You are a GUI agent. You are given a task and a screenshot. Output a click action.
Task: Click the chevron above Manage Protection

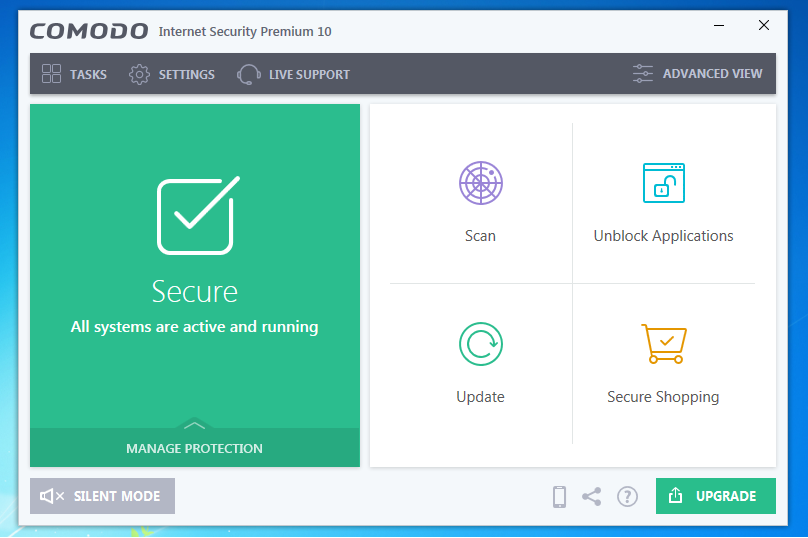tap(194, 425)
